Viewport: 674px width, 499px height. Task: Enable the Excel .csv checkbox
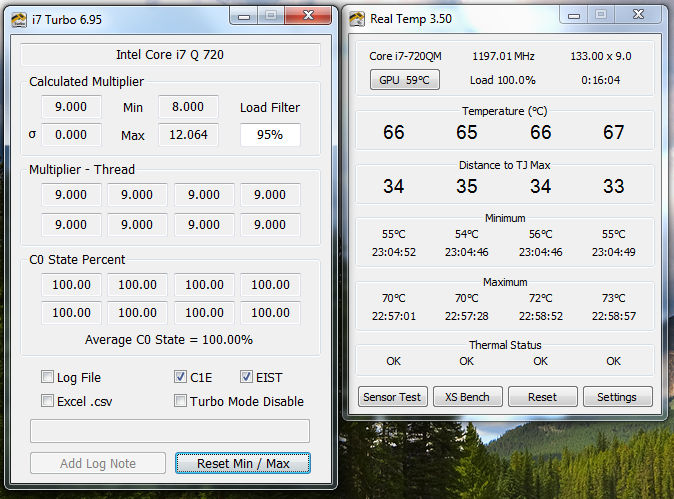pos(47,401)
